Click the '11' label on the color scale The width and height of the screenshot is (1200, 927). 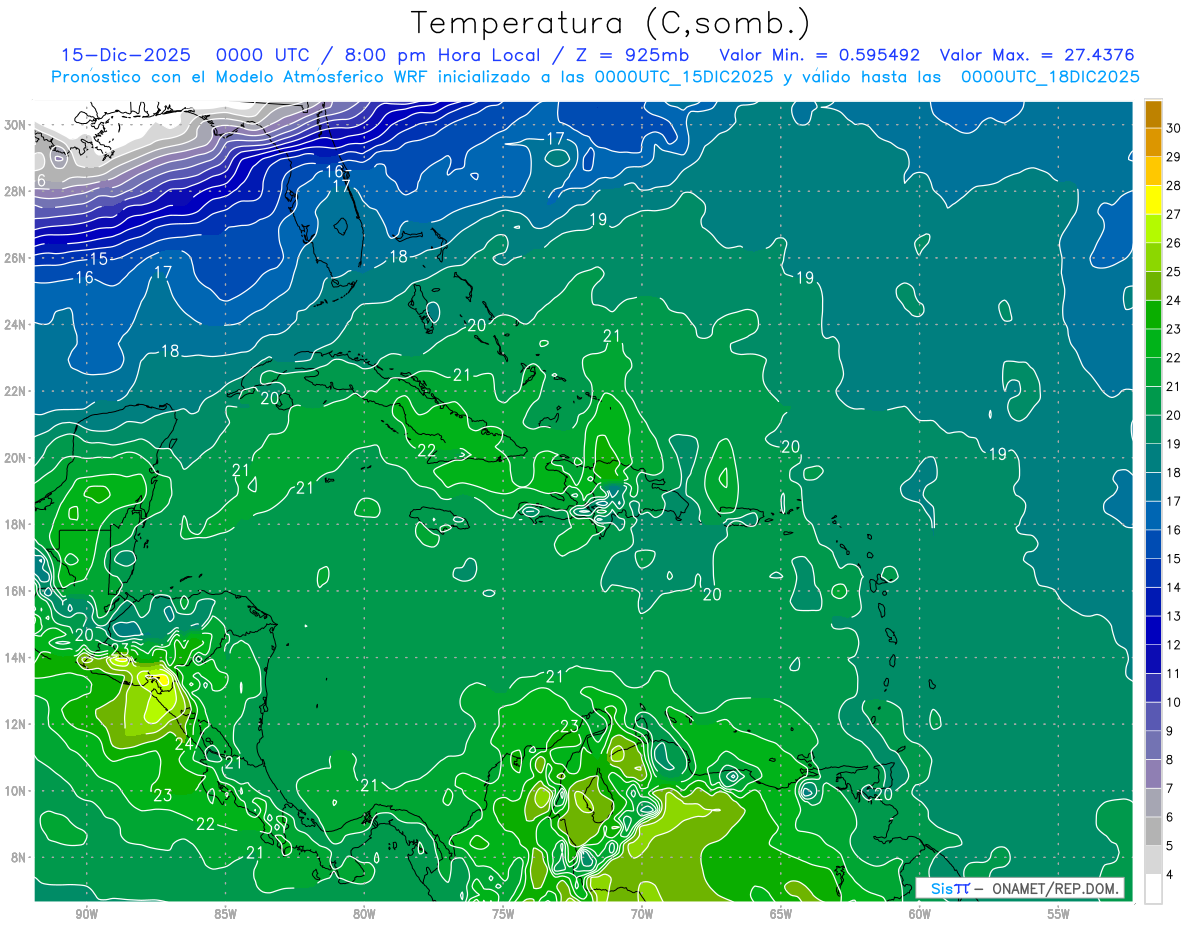[1174, 673]
